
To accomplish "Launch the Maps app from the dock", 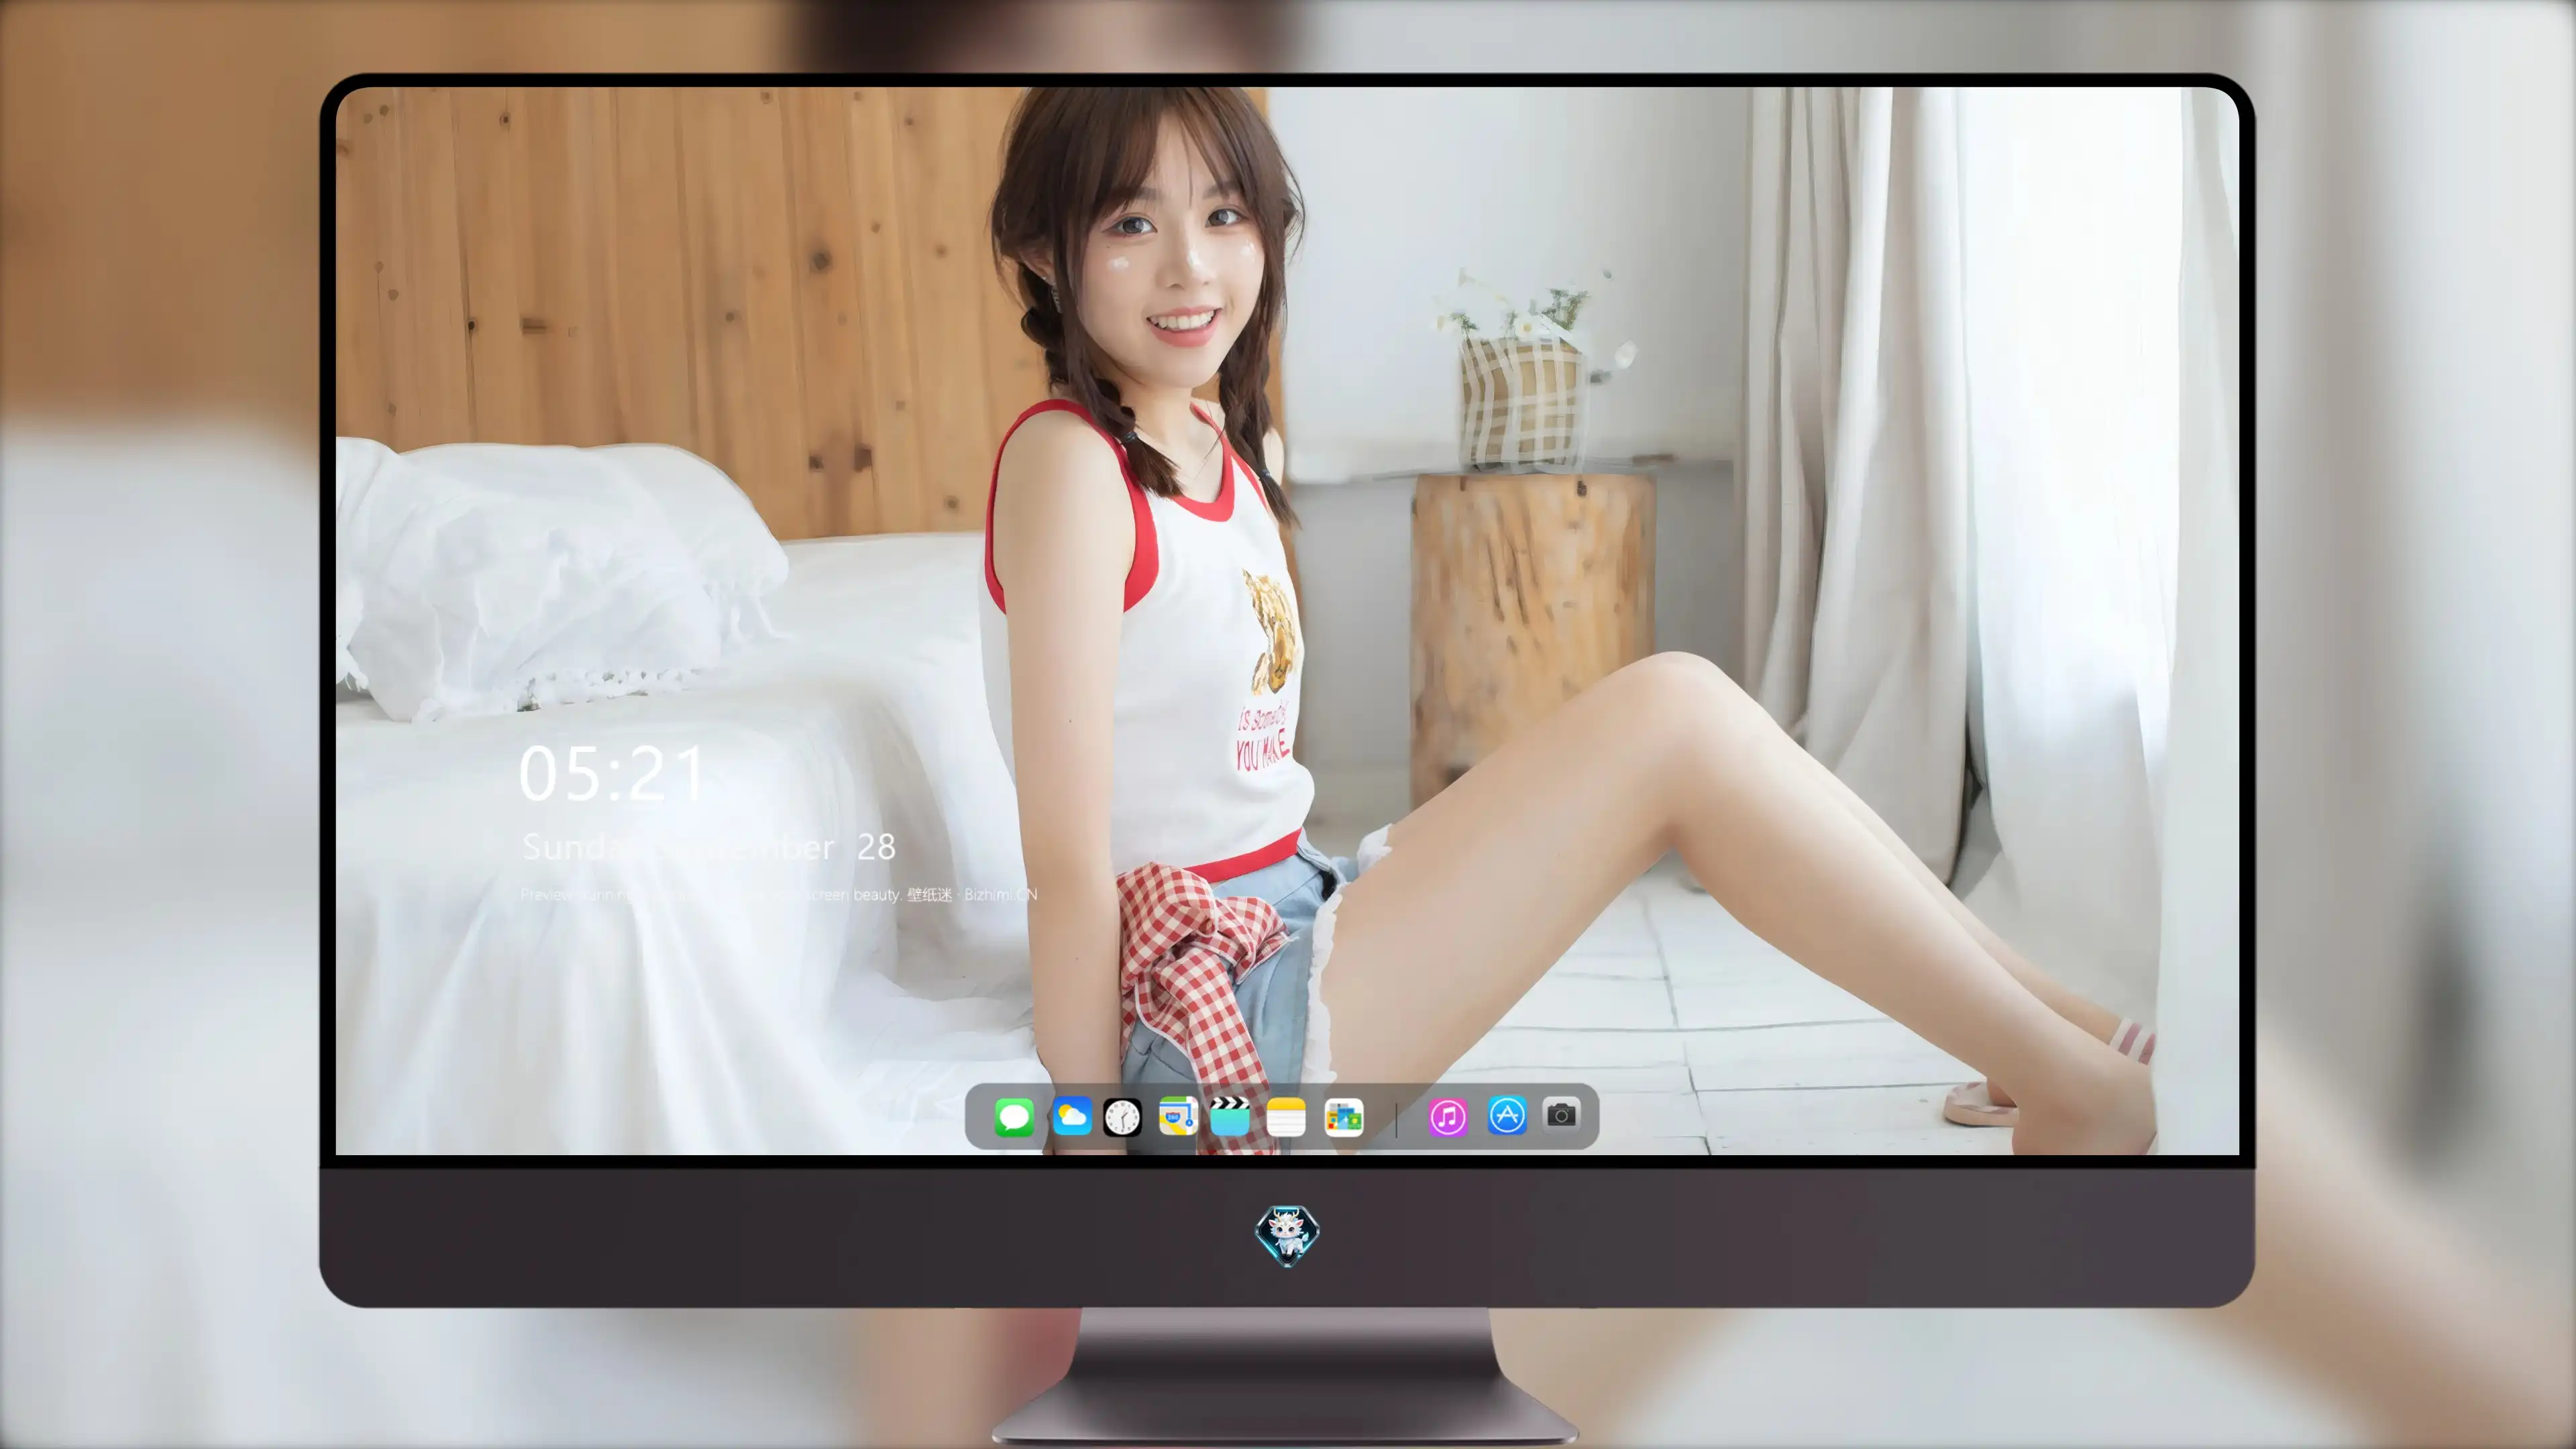I will click(1178, 1116).
